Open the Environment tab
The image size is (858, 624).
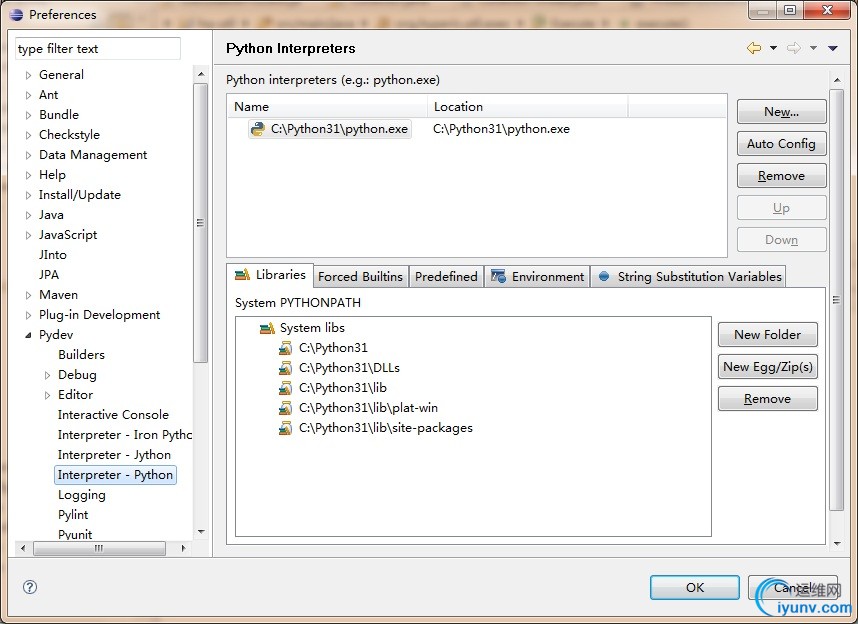click(x=537, y=276)
